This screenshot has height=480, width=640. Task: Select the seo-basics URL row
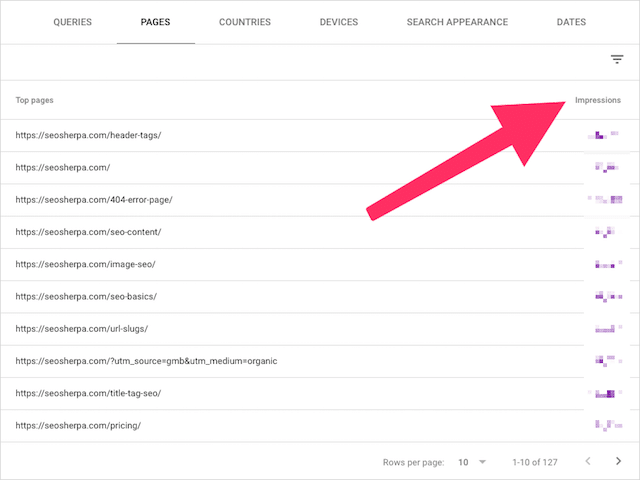[320, 296]
